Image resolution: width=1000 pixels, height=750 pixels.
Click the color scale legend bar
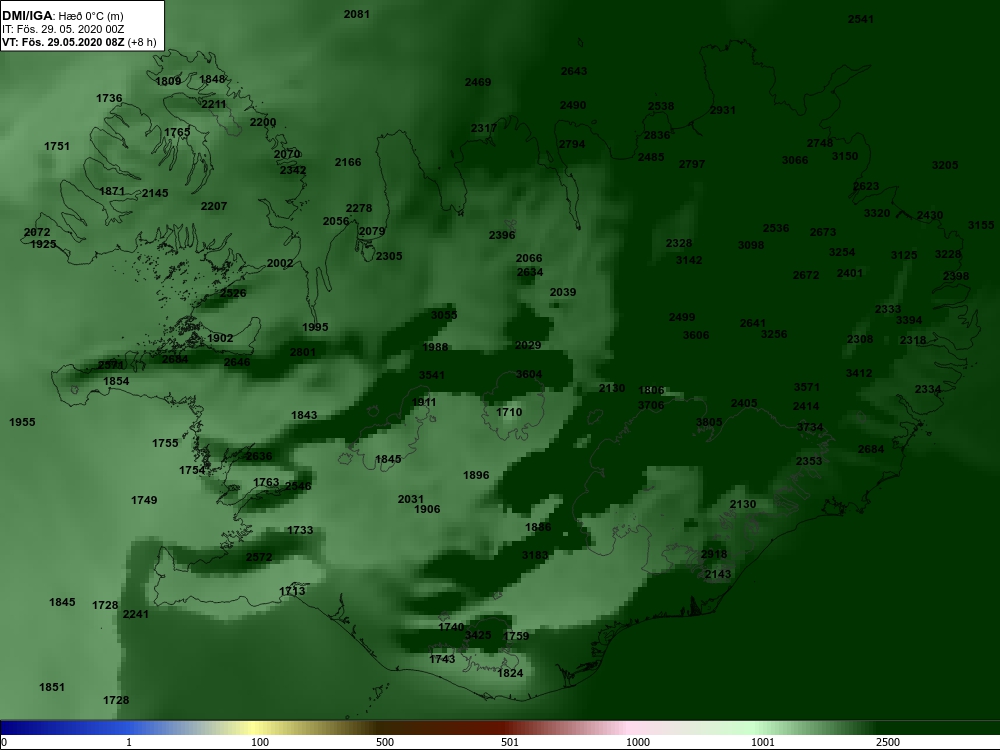500,728
